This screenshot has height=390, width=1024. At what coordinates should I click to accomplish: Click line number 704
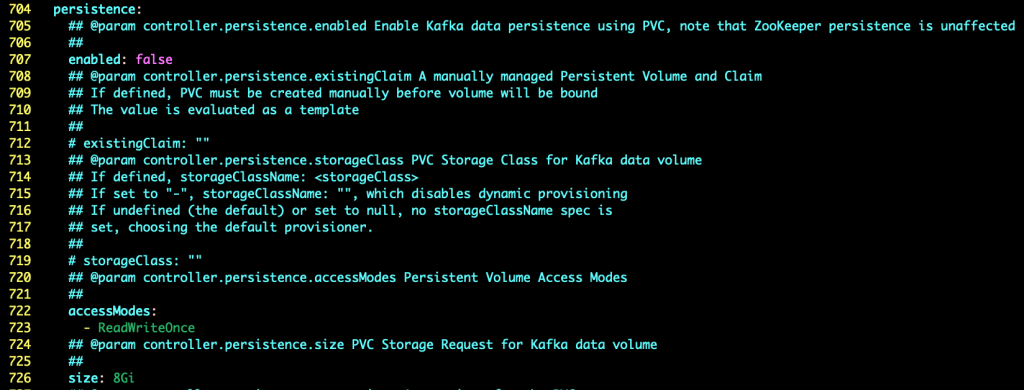pyautogui.click(x=19, y=10)
